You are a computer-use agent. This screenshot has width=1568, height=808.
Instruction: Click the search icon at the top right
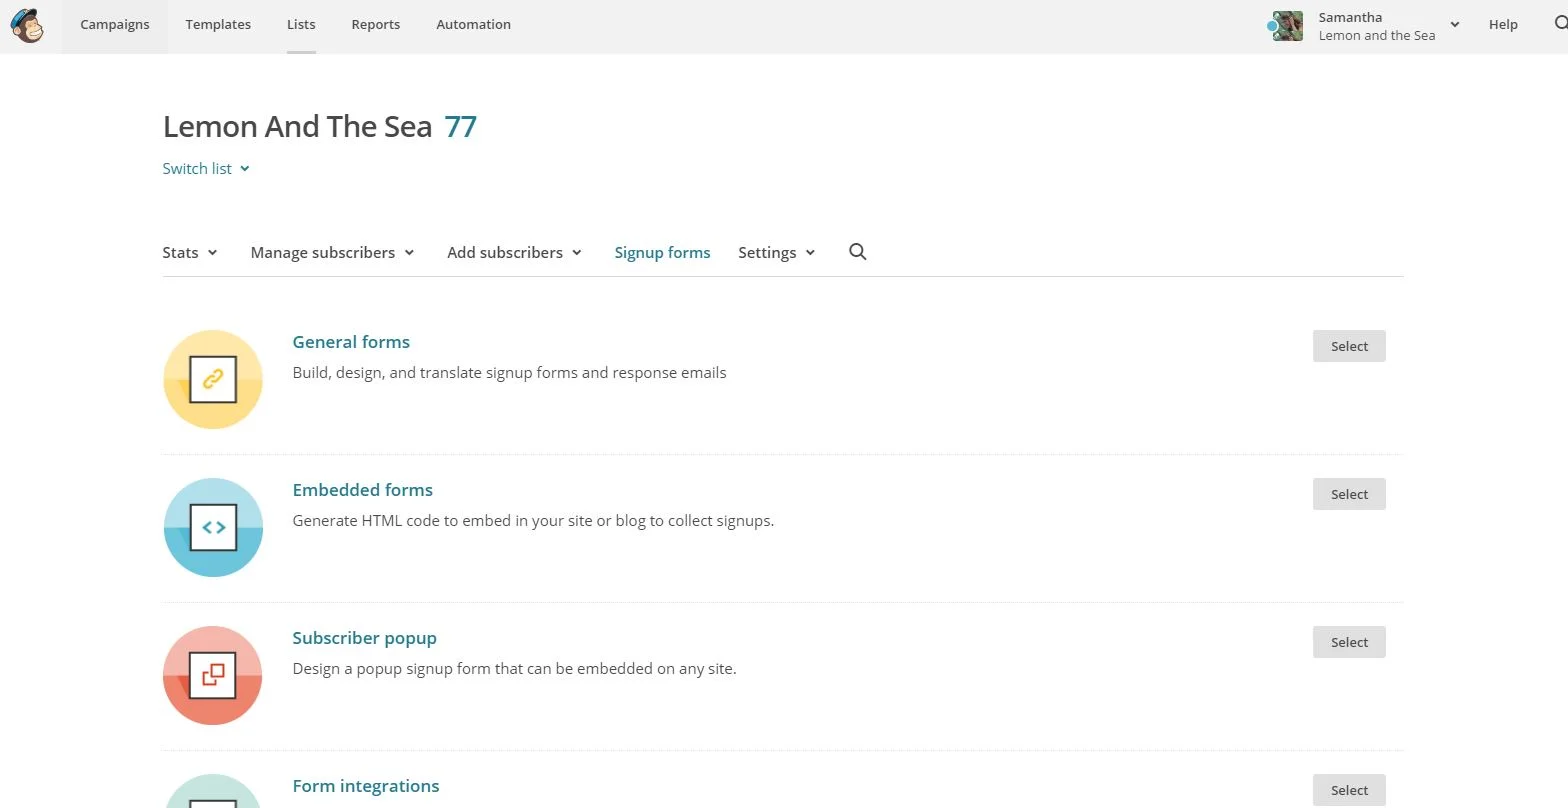(x=1561, y=24)
